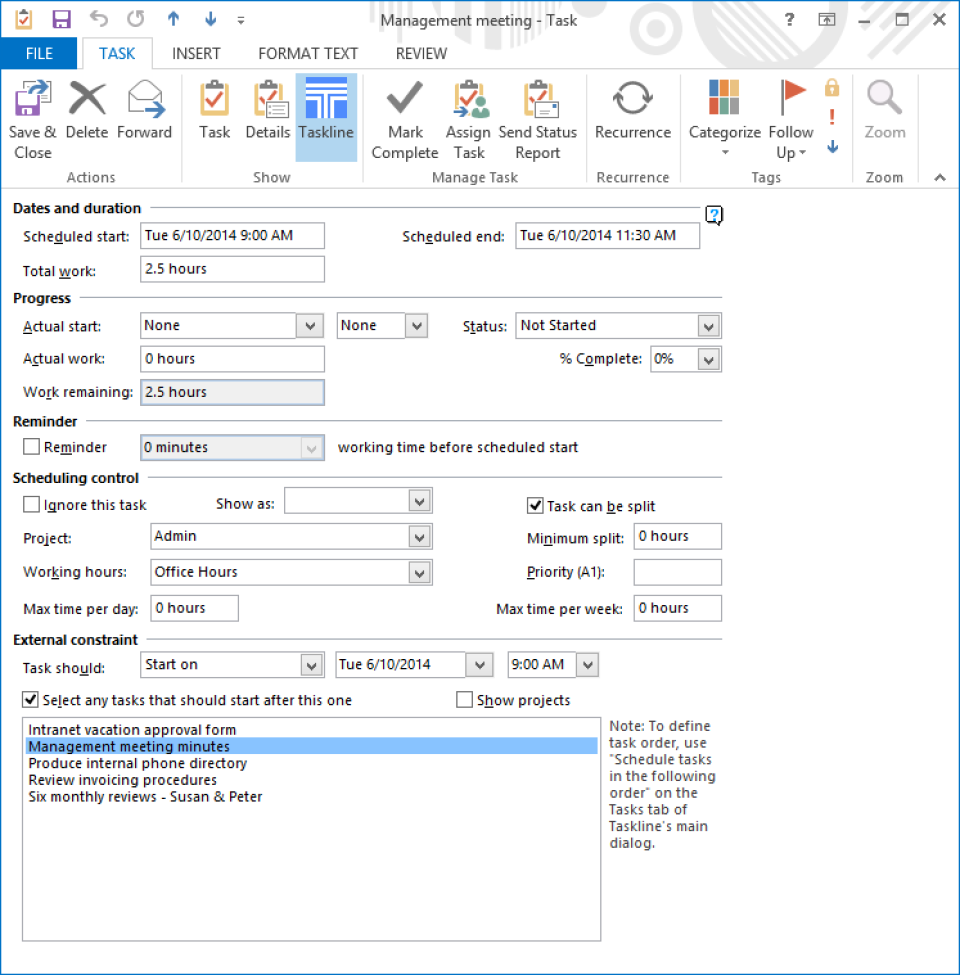Image resolution: width=960 pixels, height=975 pixels.
Task: Expand the Project dropdown showing Admin
Action: (x=420, y=537)
